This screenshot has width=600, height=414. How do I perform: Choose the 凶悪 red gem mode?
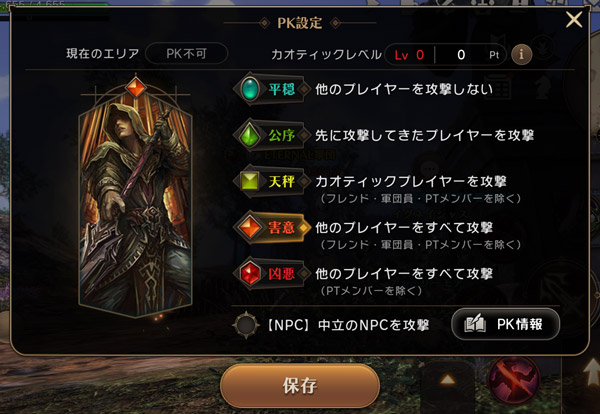pyautogui.click(x=270, y=274)
